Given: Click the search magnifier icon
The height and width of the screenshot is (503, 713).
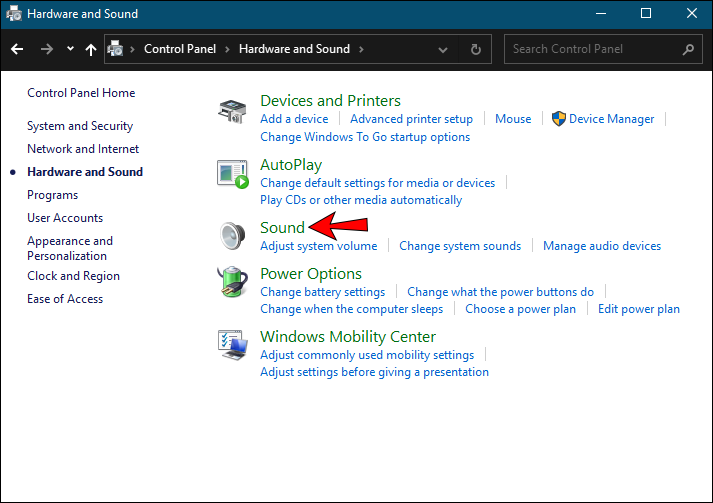Looking at the screenshot, I should point(688,49).
